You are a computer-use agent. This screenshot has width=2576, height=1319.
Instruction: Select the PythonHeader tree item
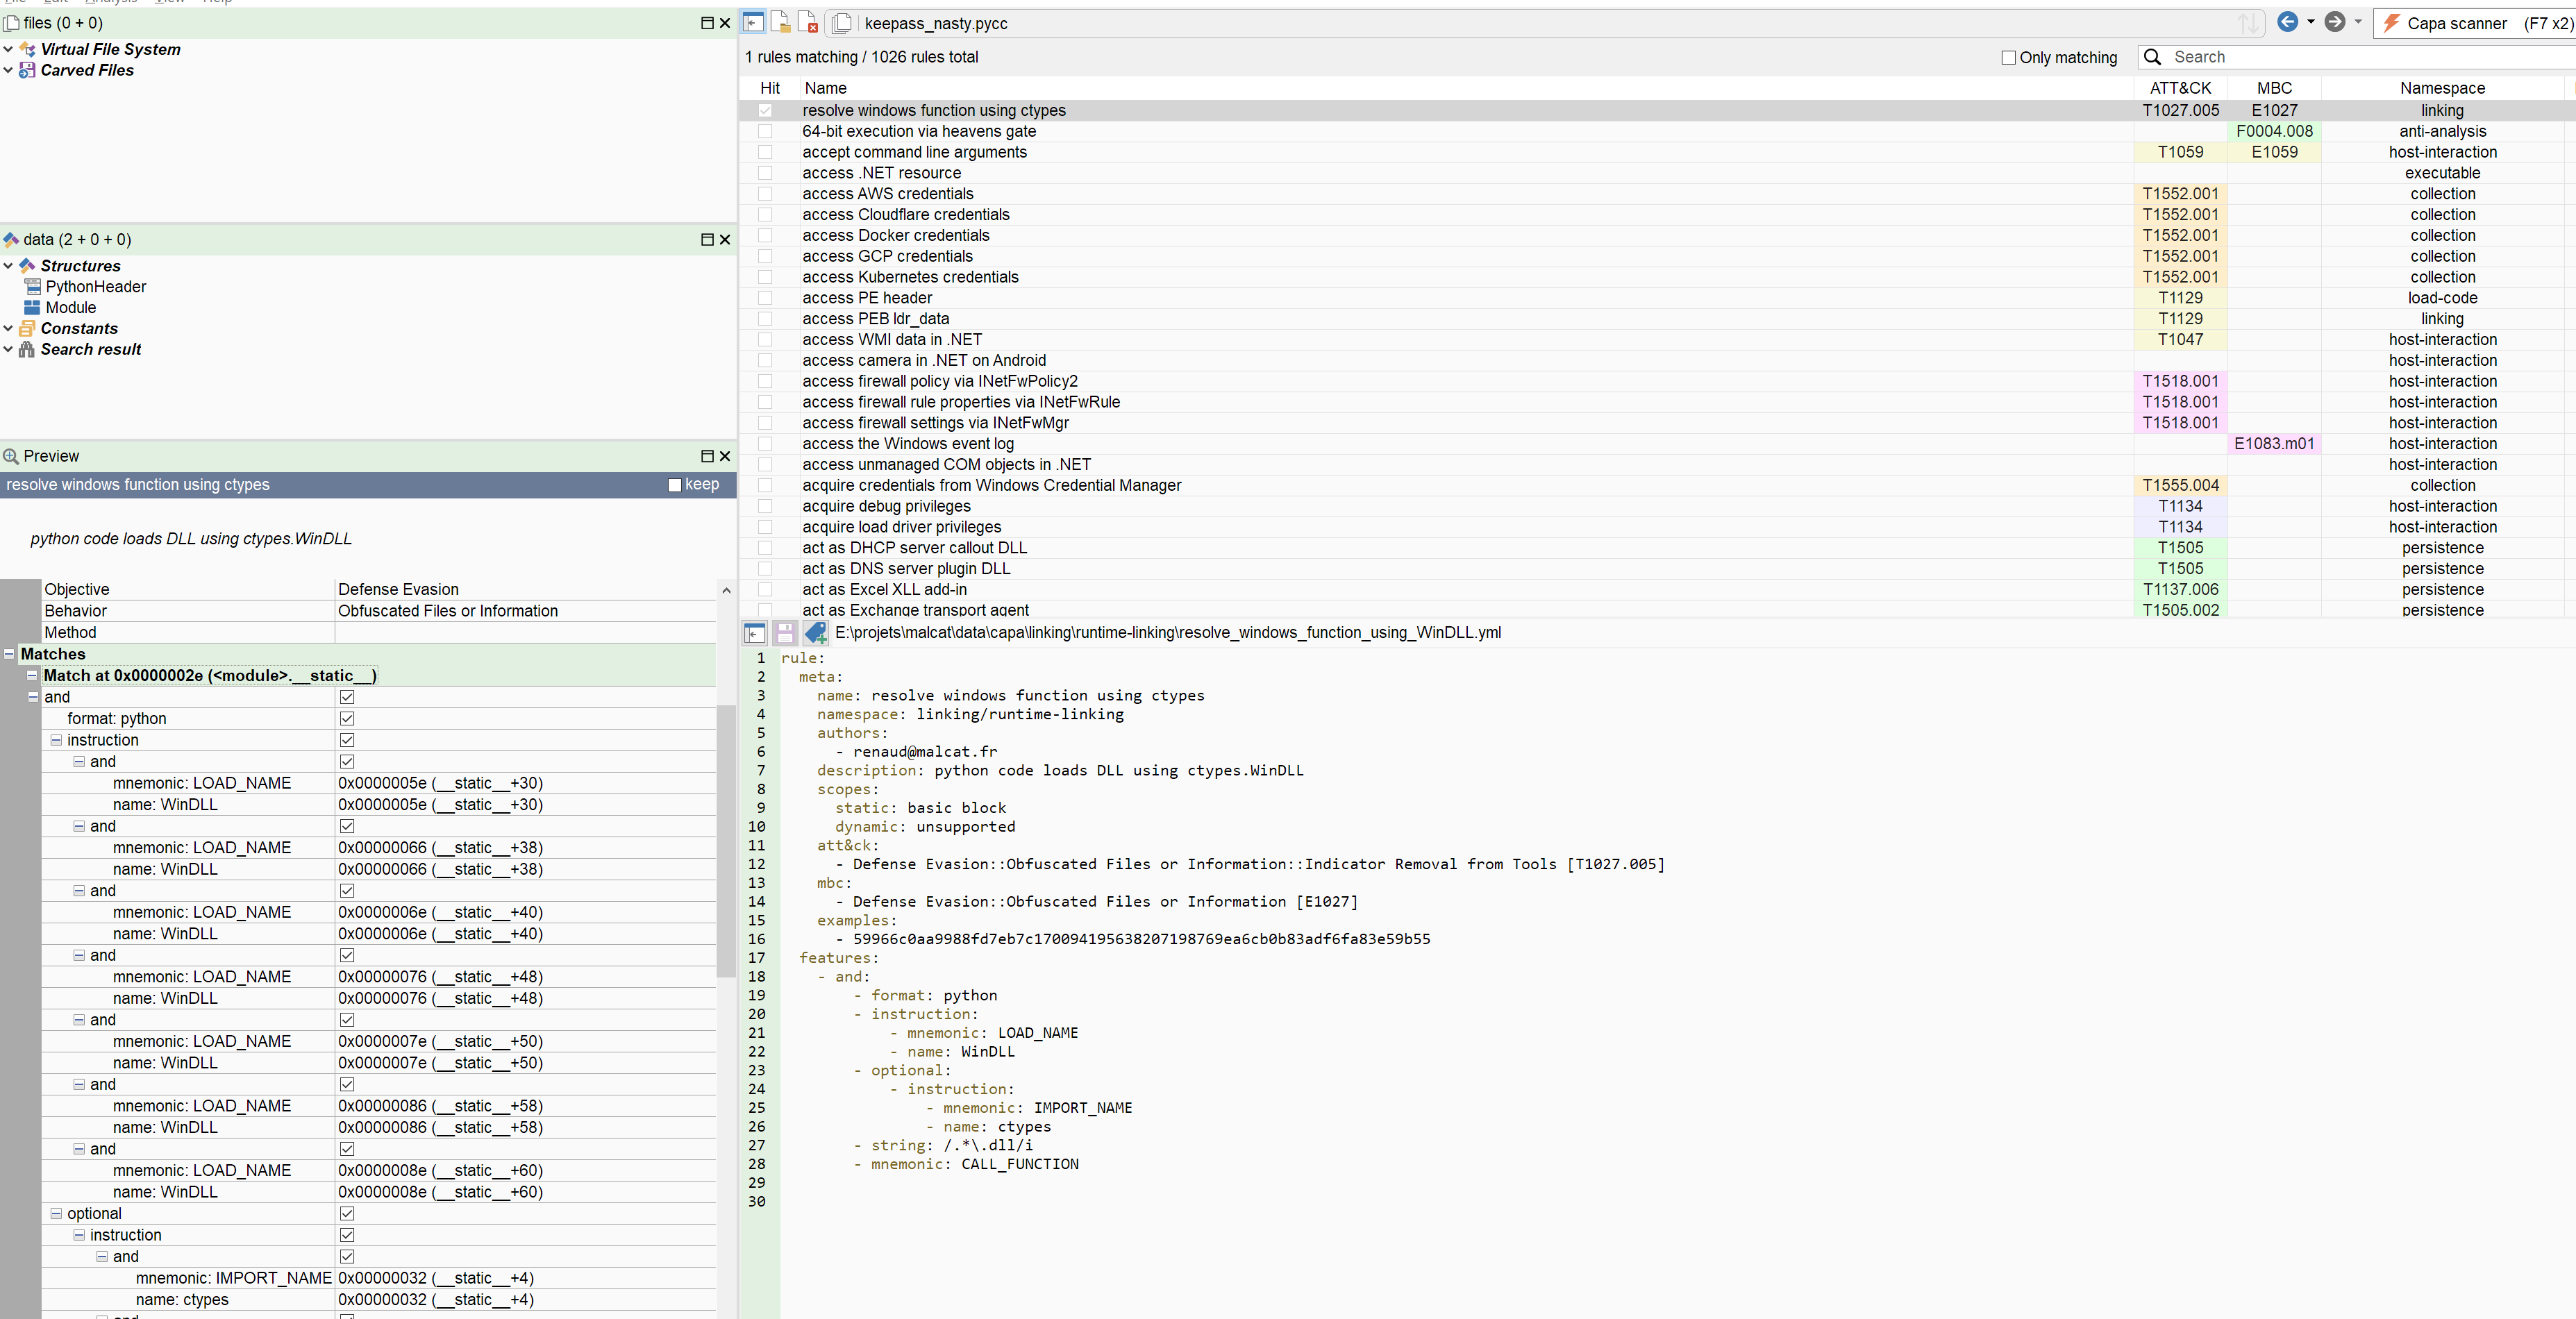tap(96, 287)
